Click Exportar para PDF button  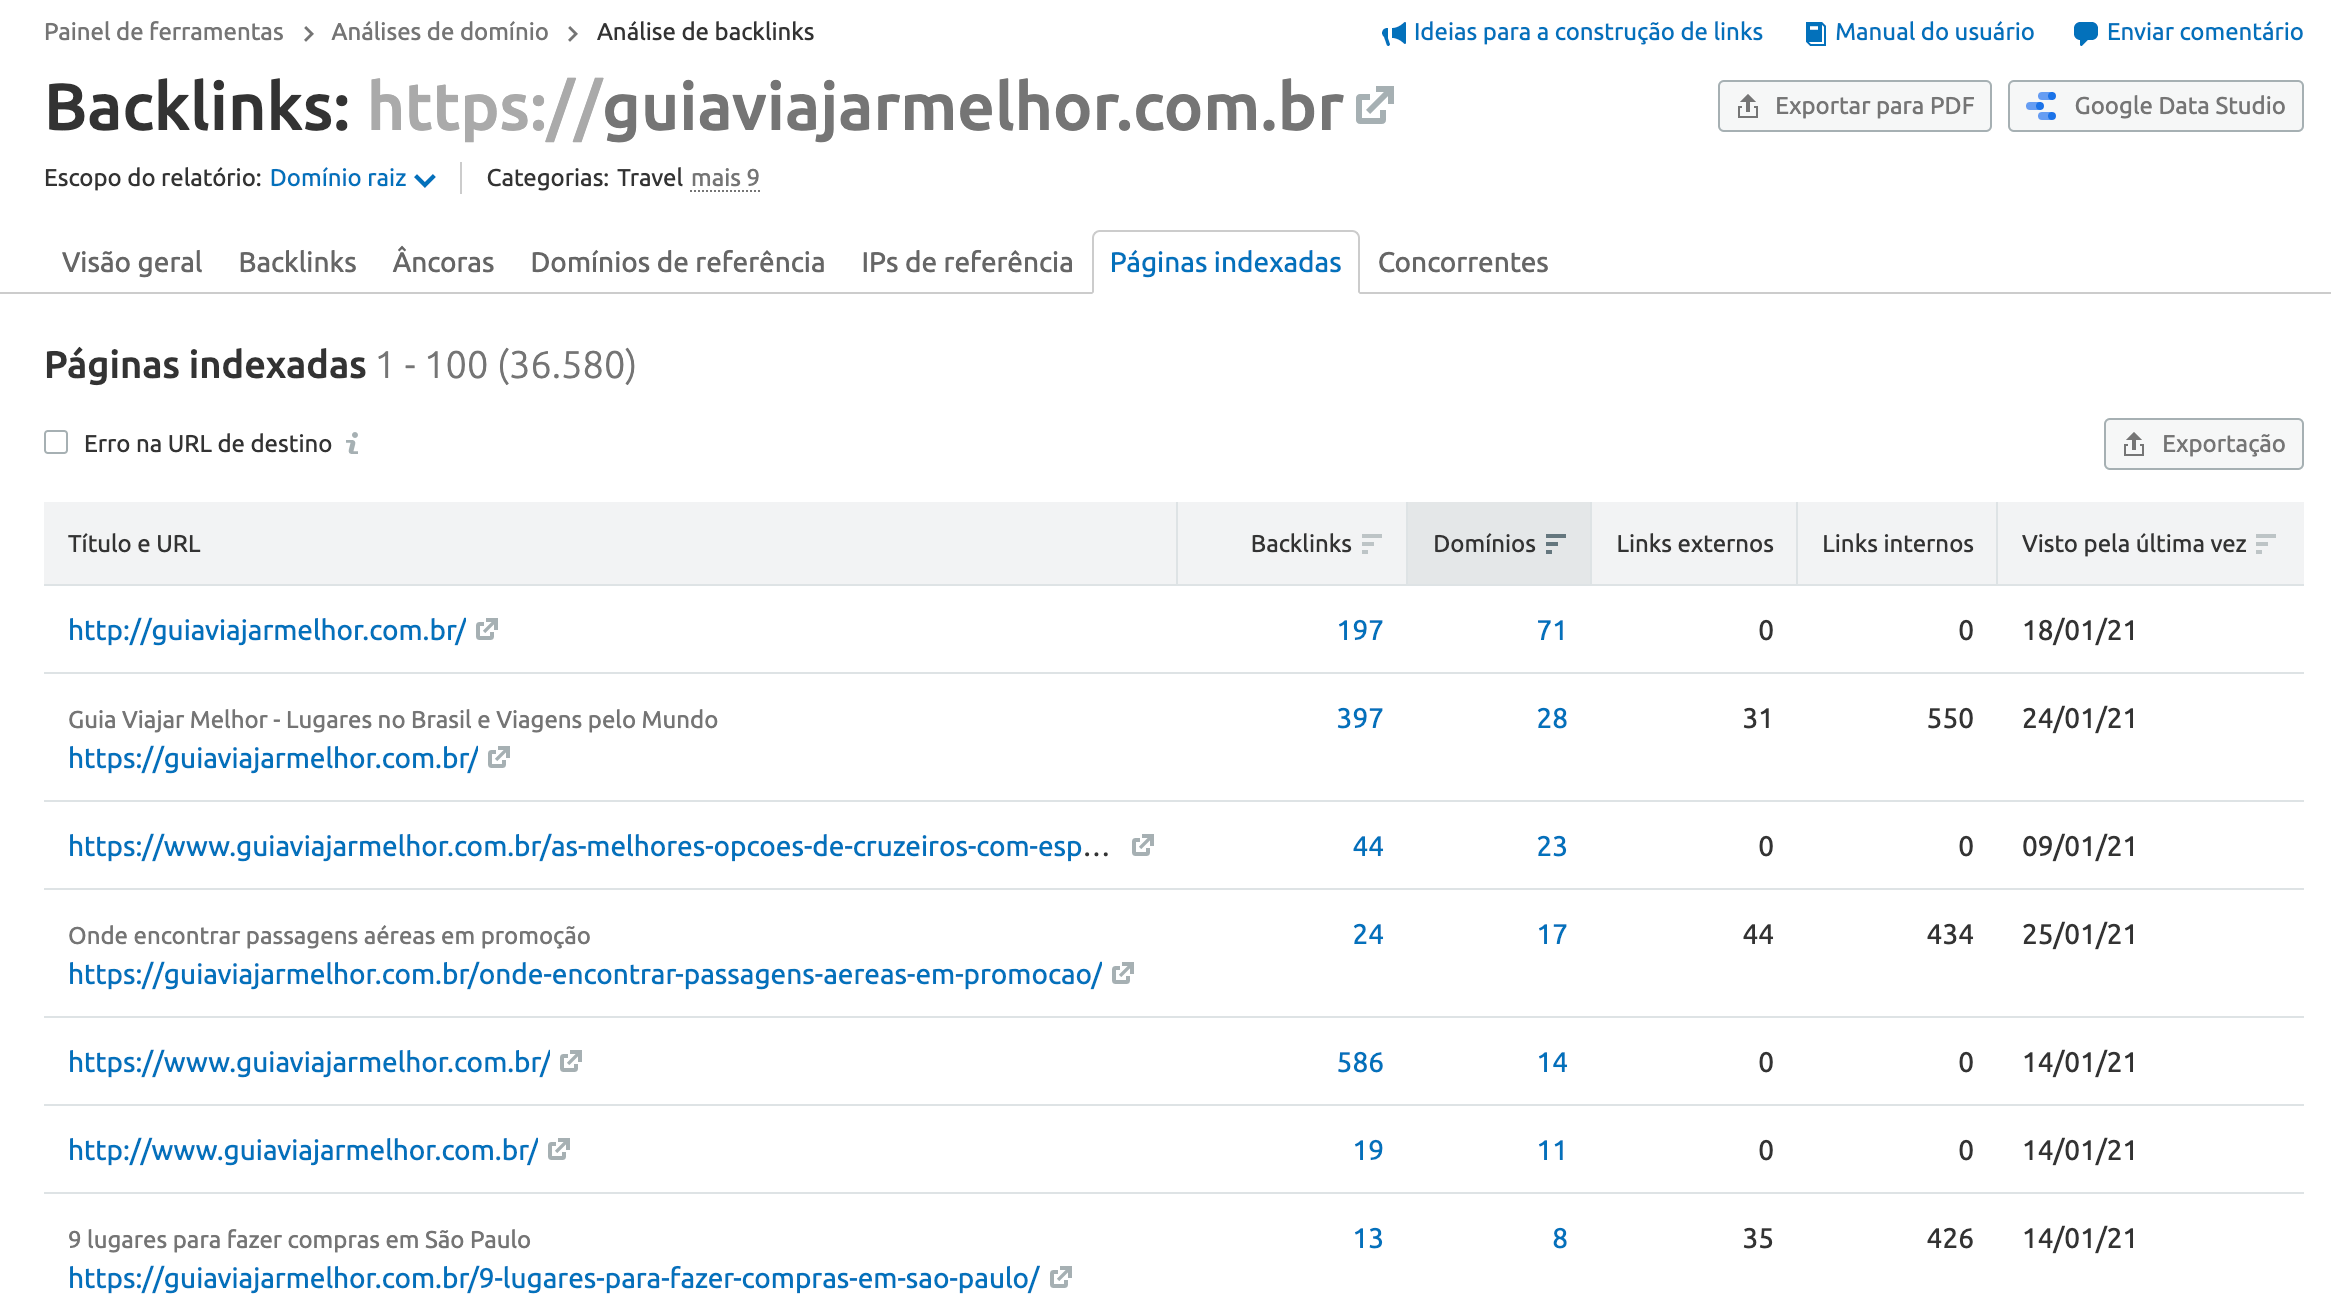tap(1855, 106)
